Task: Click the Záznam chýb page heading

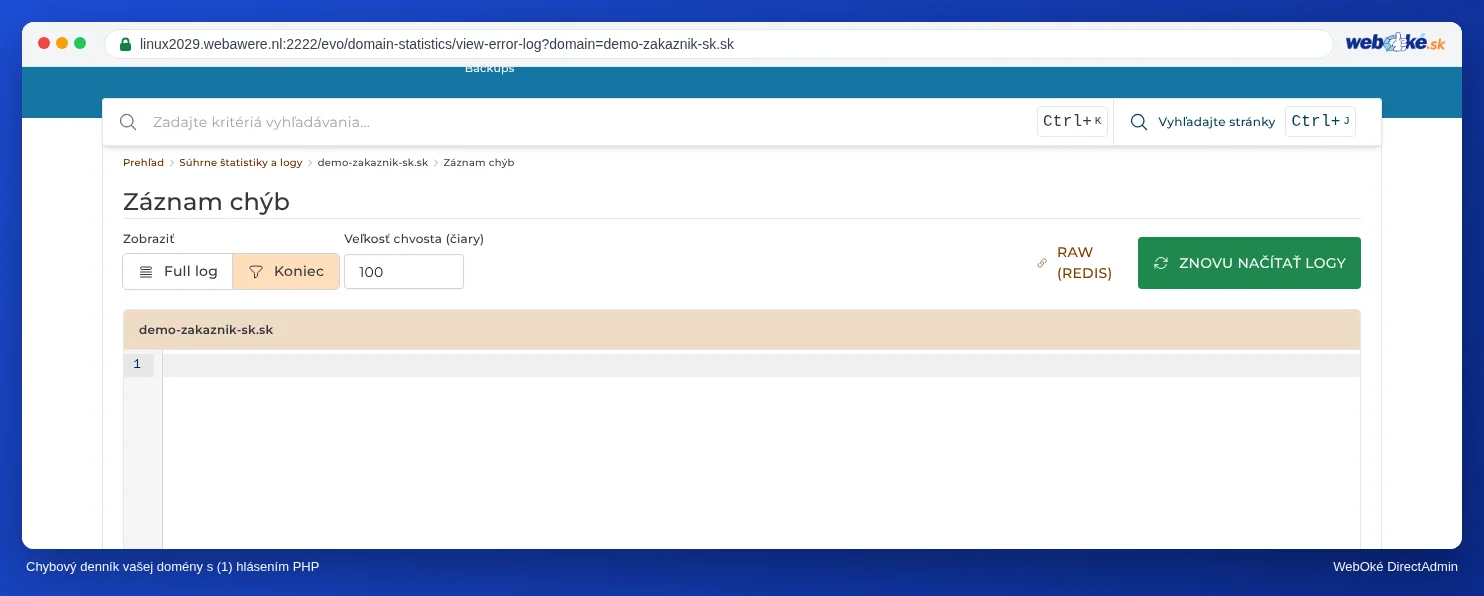Action: (x=206, y=201)
